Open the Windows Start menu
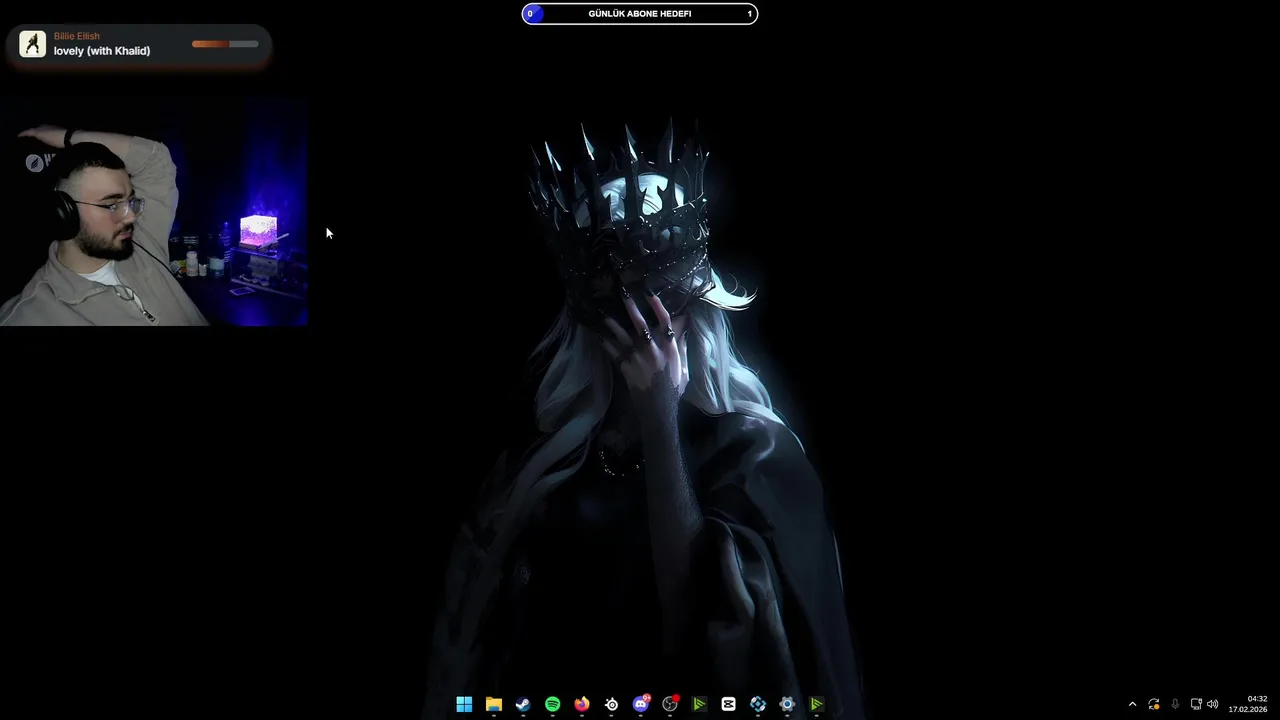 pyautogui.click(x=464, y=705)
